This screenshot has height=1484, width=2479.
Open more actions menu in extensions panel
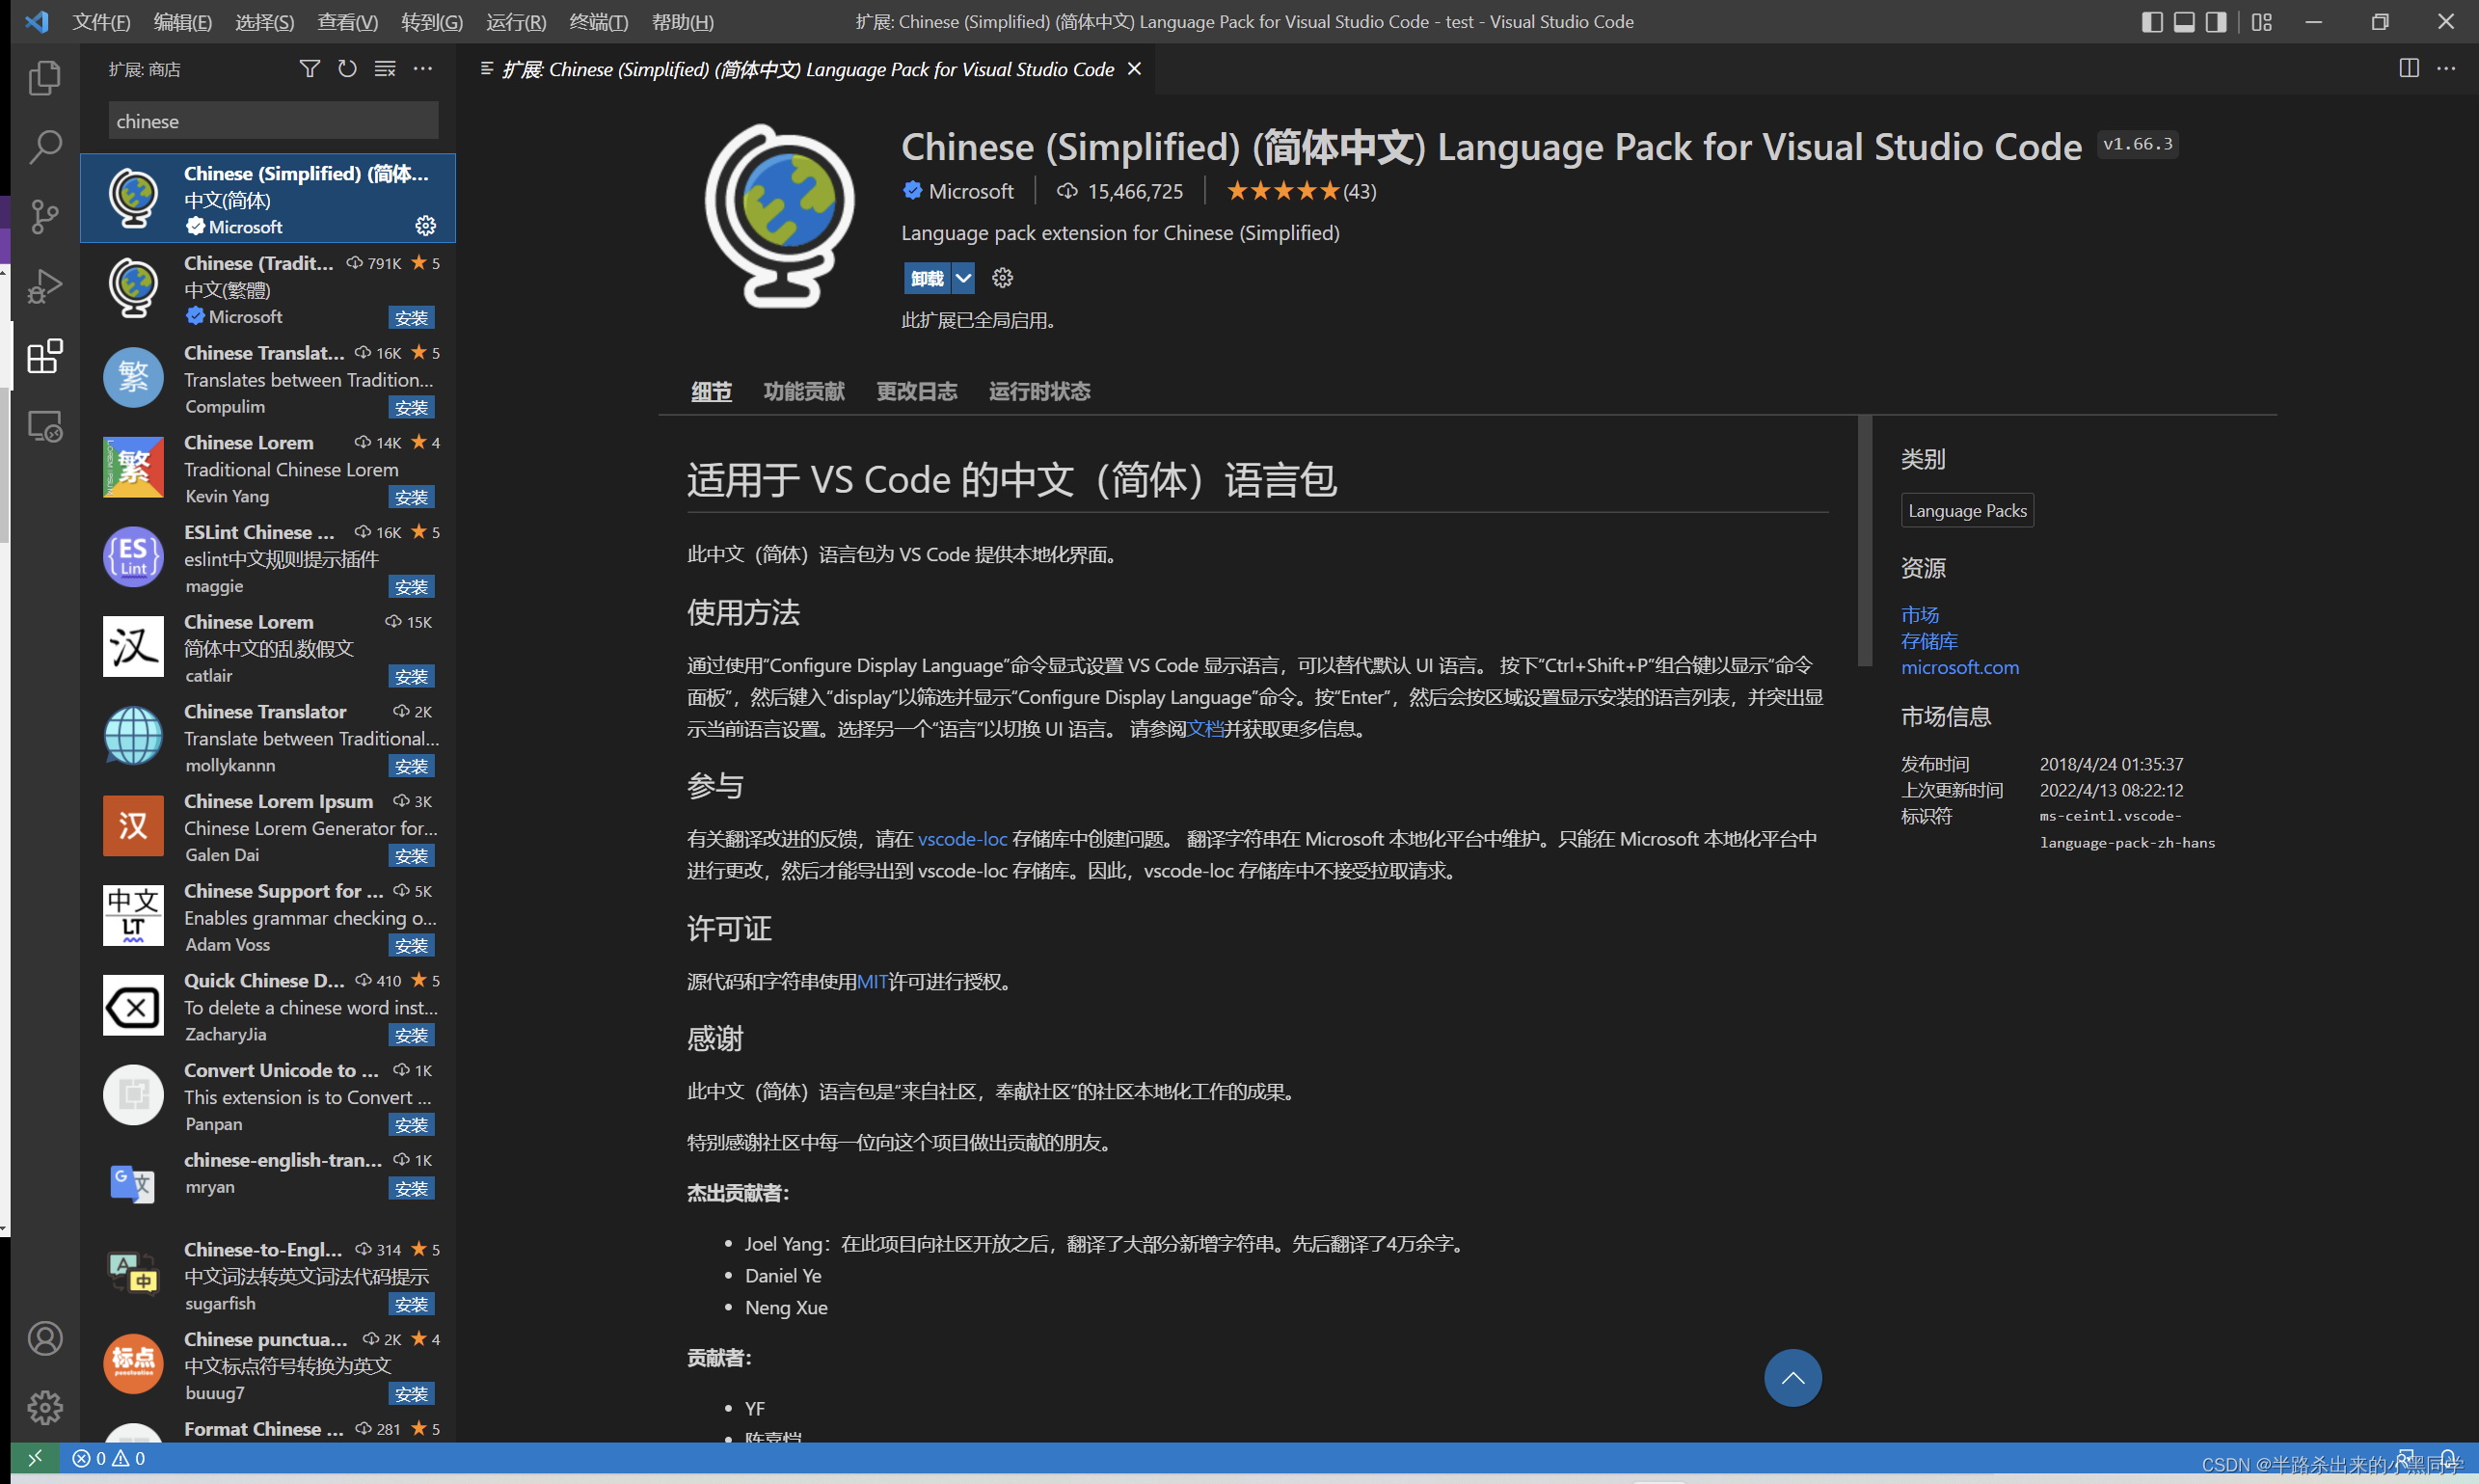tap(422, 68)
